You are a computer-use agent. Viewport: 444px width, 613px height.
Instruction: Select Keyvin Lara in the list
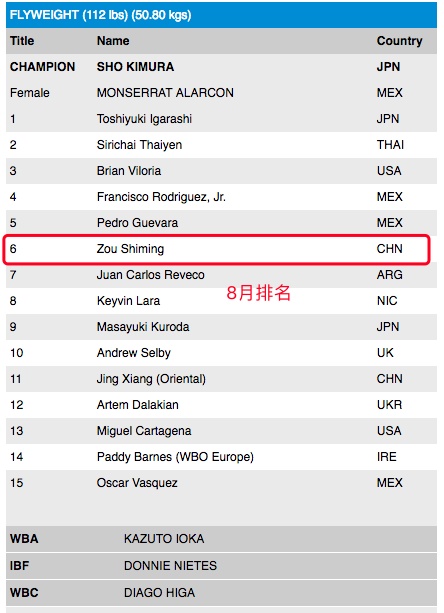click(128, 301)
